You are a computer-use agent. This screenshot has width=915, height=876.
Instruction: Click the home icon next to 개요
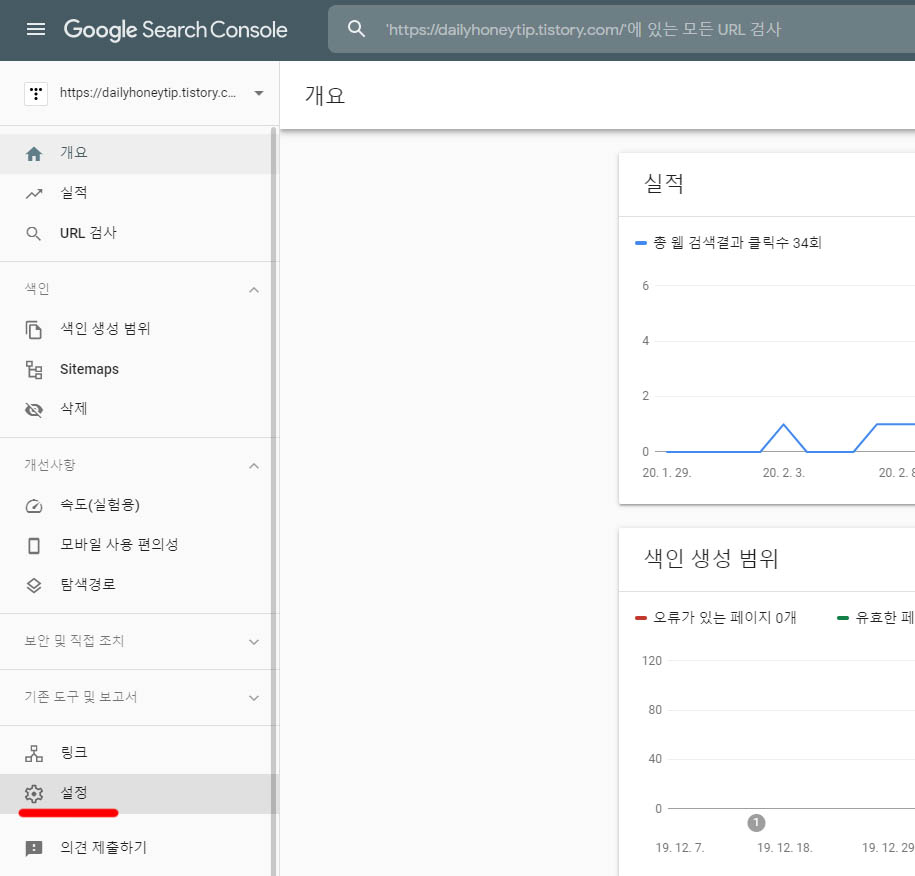click(34, 154)
